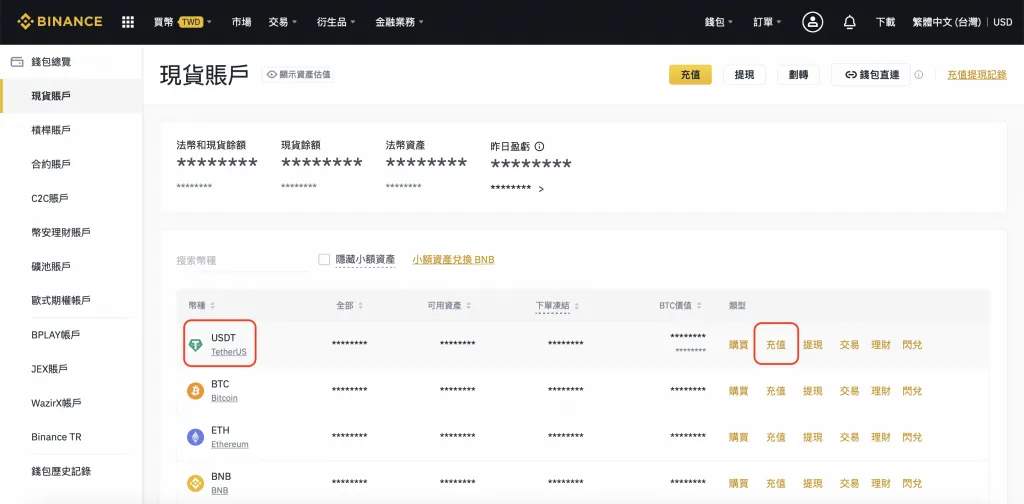Select 槓桿賬戶 in the sidebar

tap(51, 130)
